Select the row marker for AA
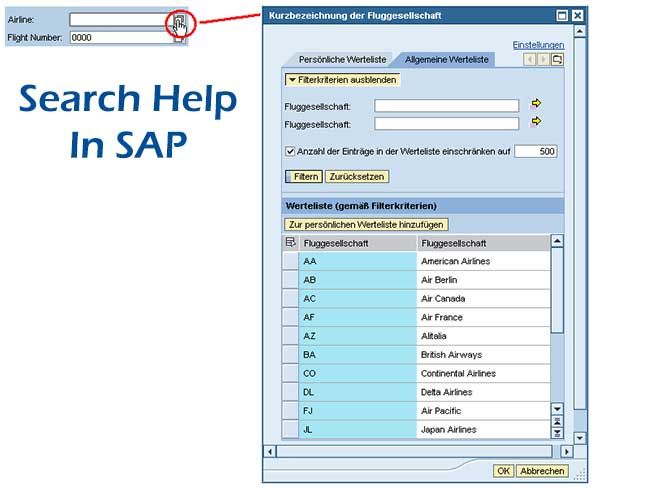Screen dimensions: 650x488 [291, 261]
